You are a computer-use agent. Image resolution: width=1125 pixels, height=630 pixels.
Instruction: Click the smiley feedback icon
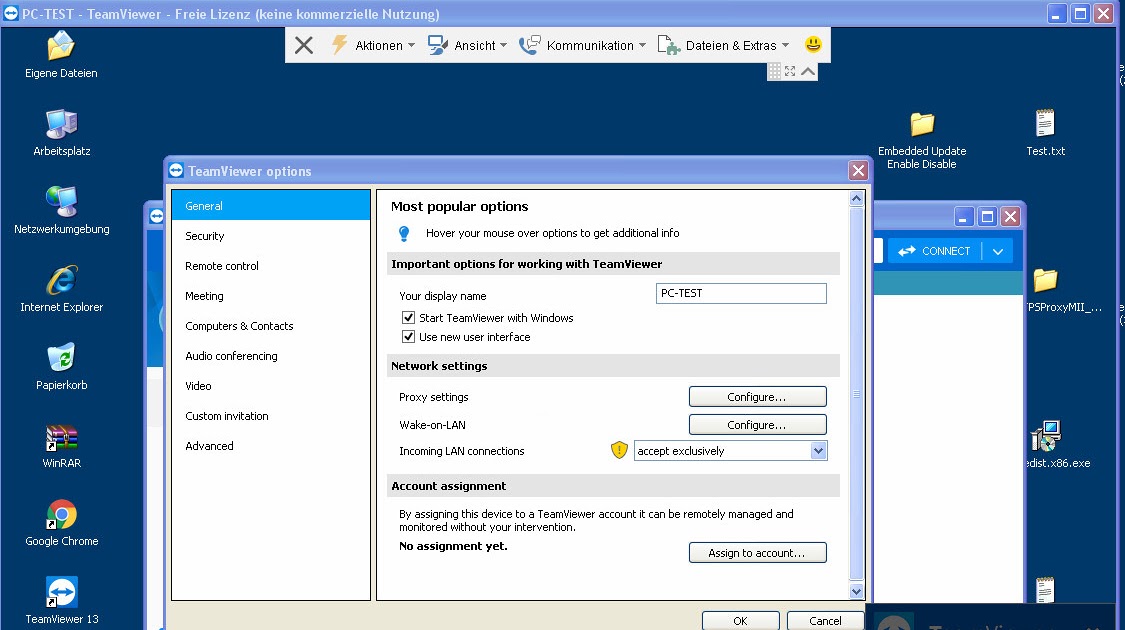[813, 44]
